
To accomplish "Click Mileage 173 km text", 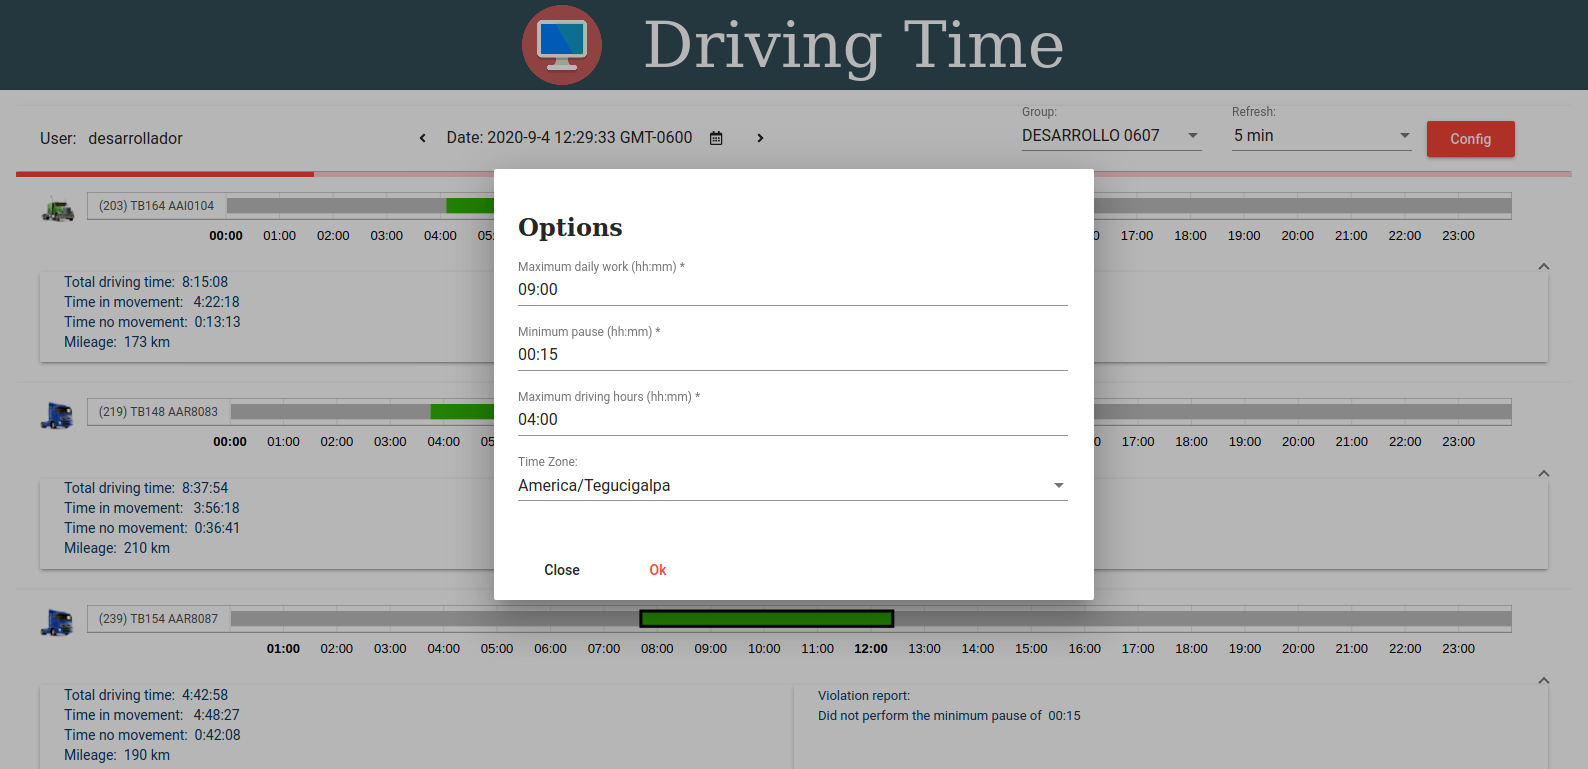I will (x=117, y=342).
